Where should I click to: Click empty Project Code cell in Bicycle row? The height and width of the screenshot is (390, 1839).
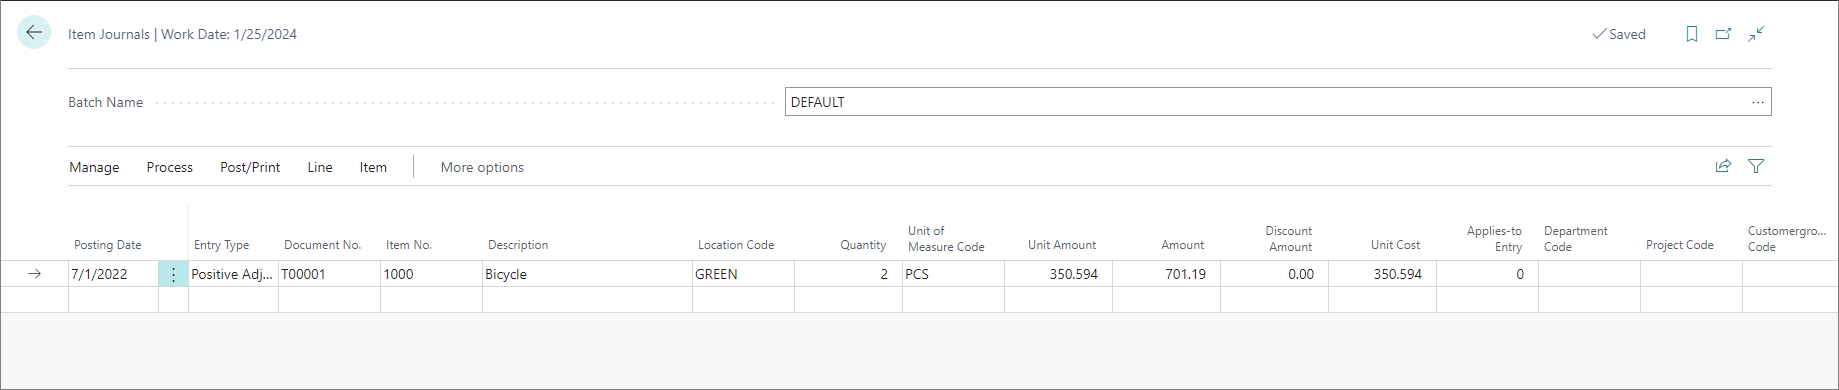pyautogui.click(x=1691, y=274)
